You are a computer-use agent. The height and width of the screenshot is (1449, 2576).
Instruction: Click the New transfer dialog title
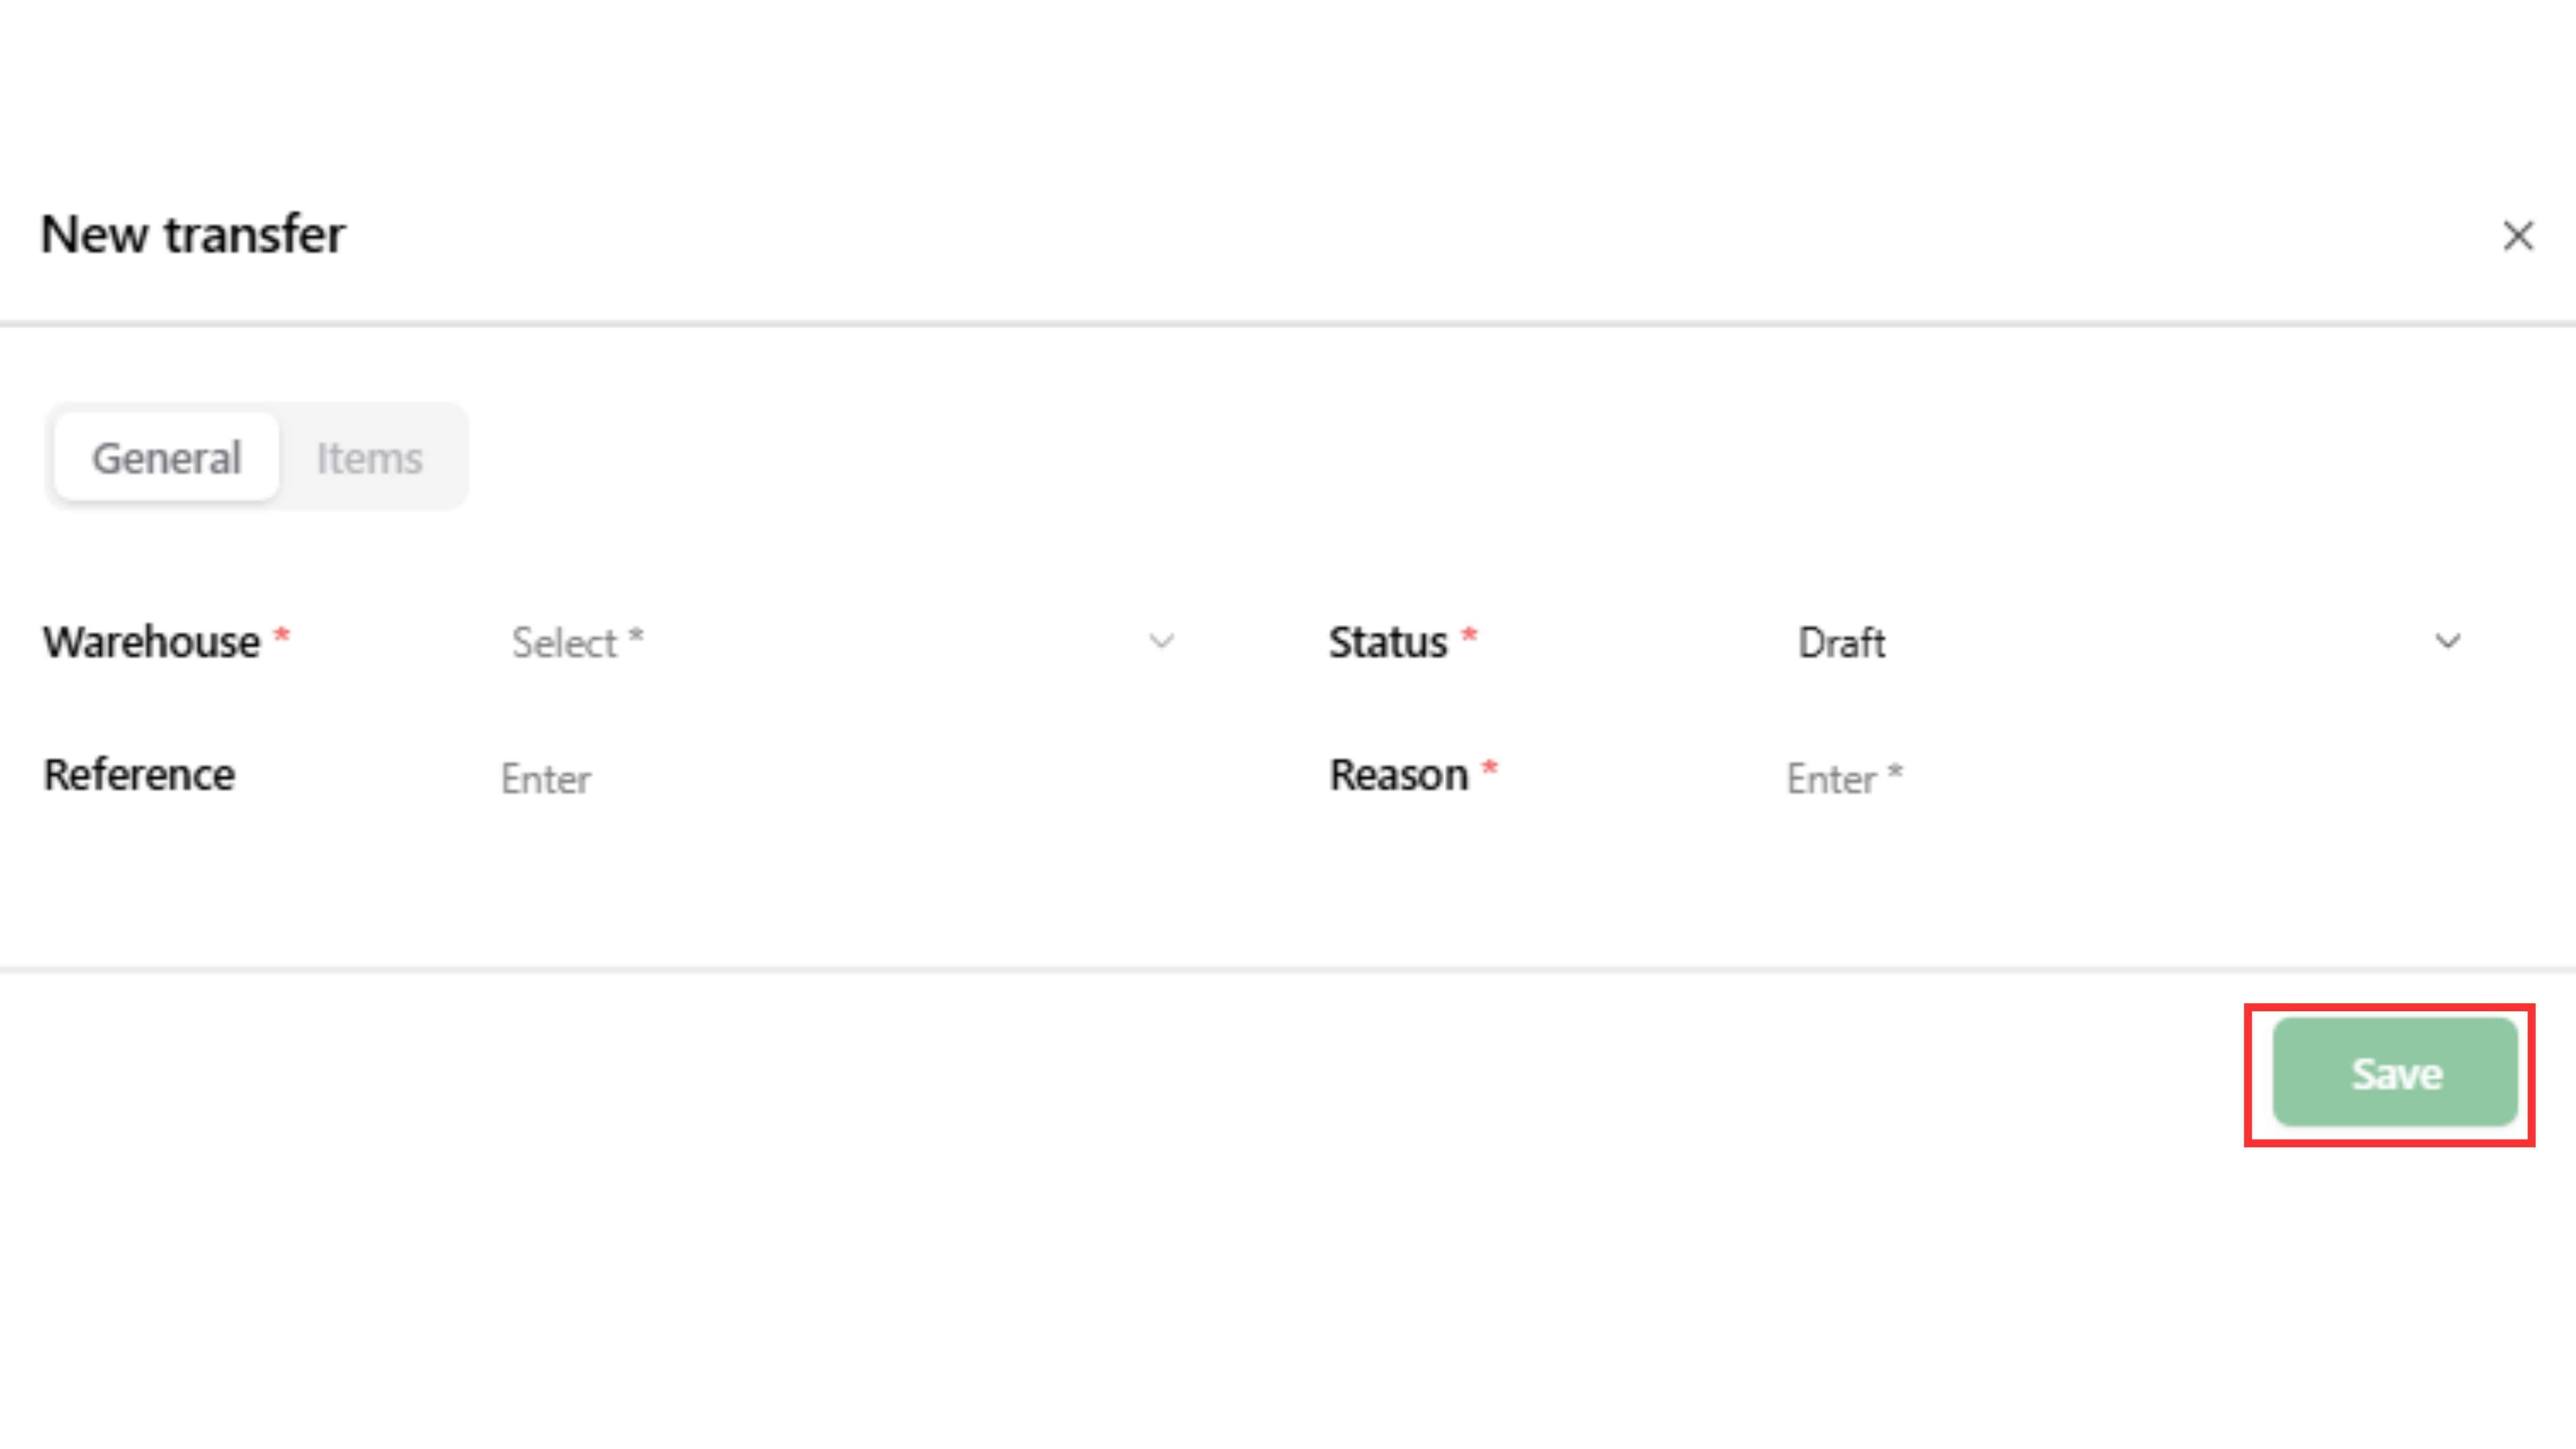pos(193,235)
